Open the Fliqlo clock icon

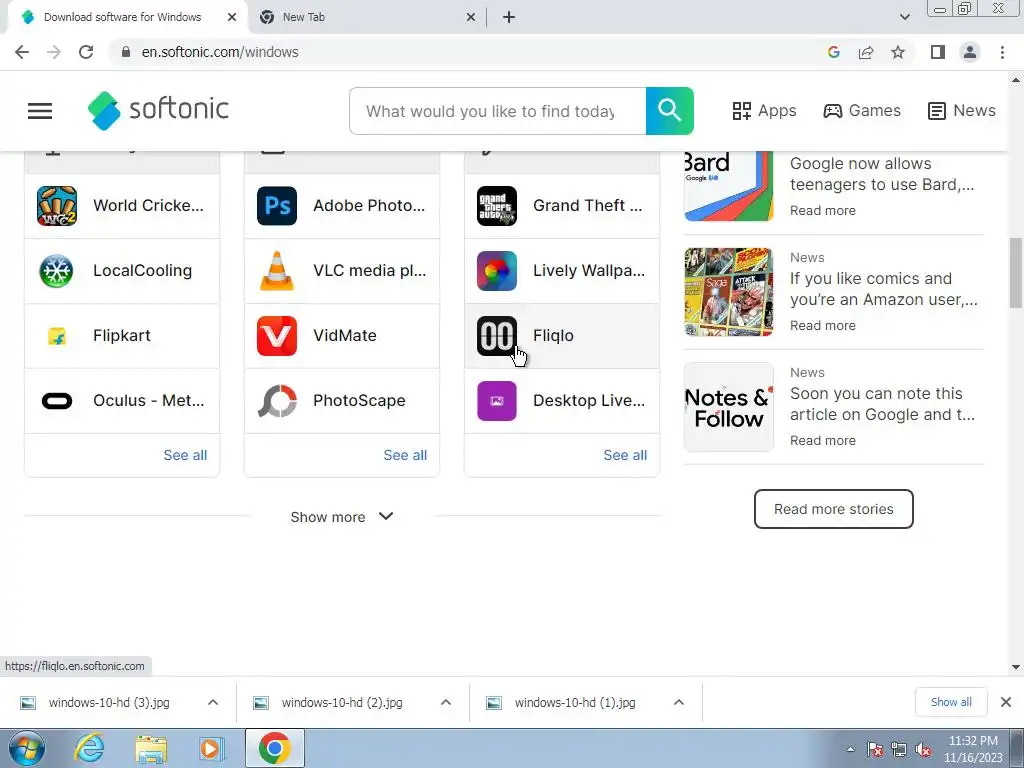point(497,336)
